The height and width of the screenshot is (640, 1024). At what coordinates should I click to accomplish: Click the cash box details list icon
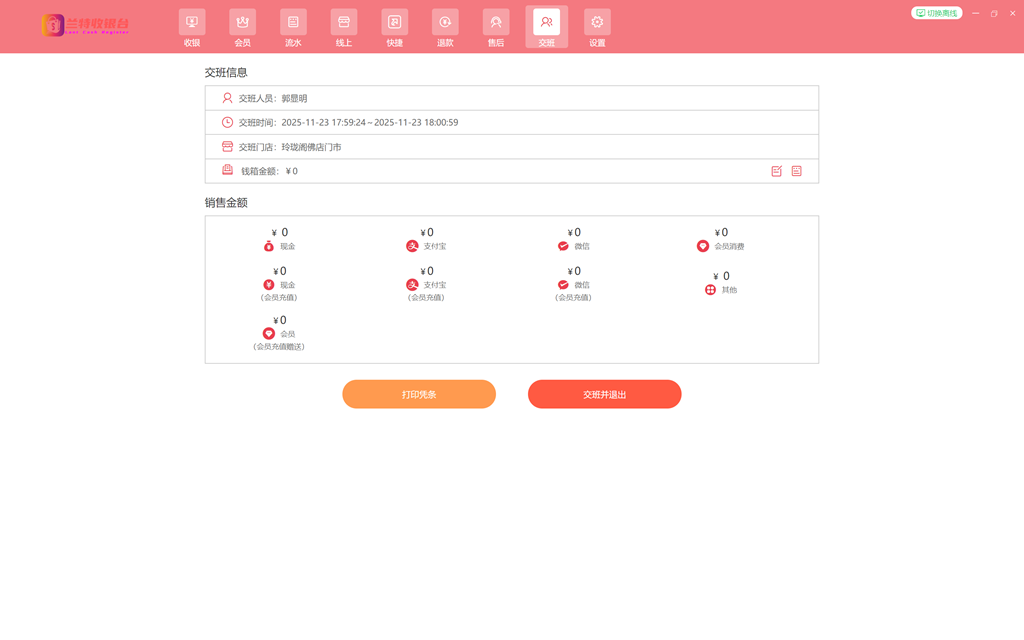point(797,171)
